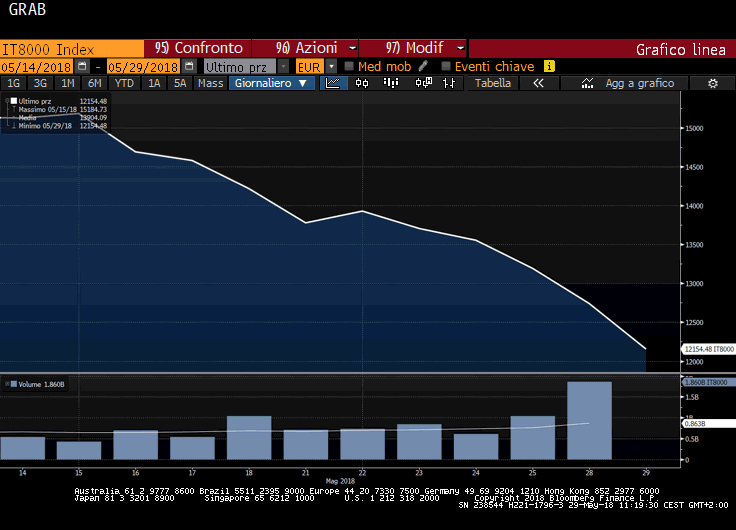Expand the Giornaliero frequency dropdown
This screenshot has width=736, height=530.
pyautogui.click(x=271, y=84)
